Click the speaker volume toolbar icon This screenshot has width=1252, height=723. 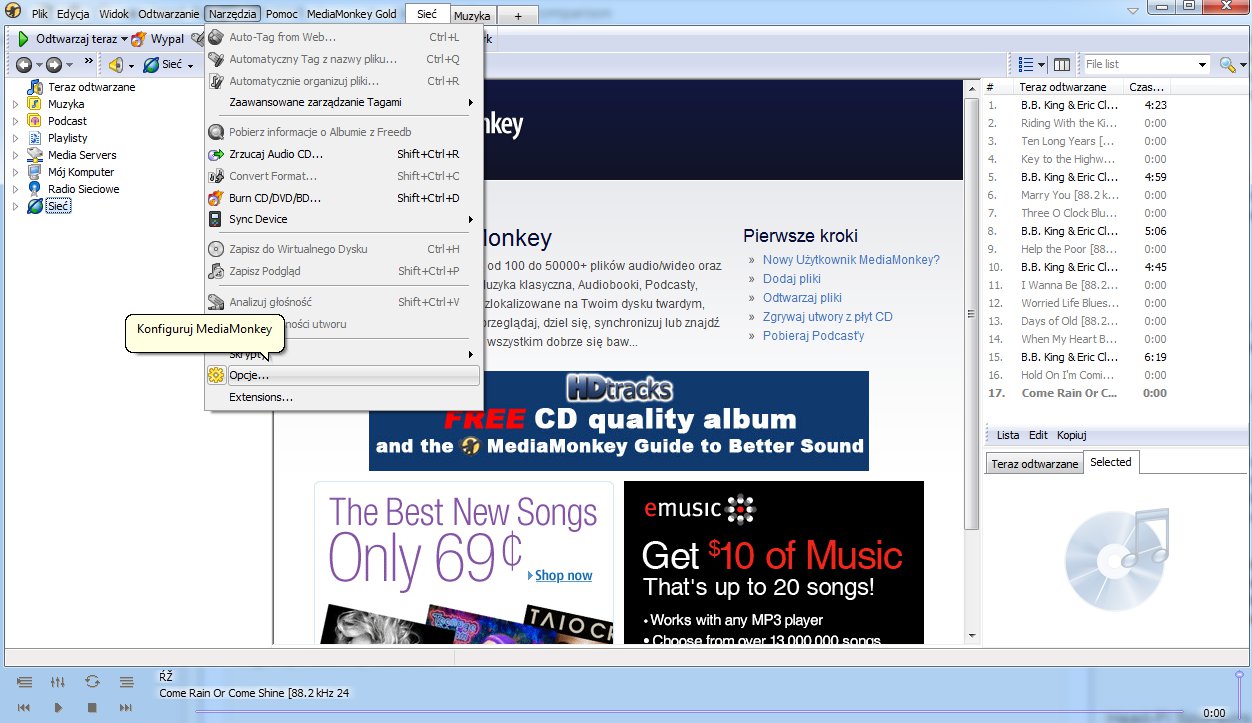pos(116,65)
